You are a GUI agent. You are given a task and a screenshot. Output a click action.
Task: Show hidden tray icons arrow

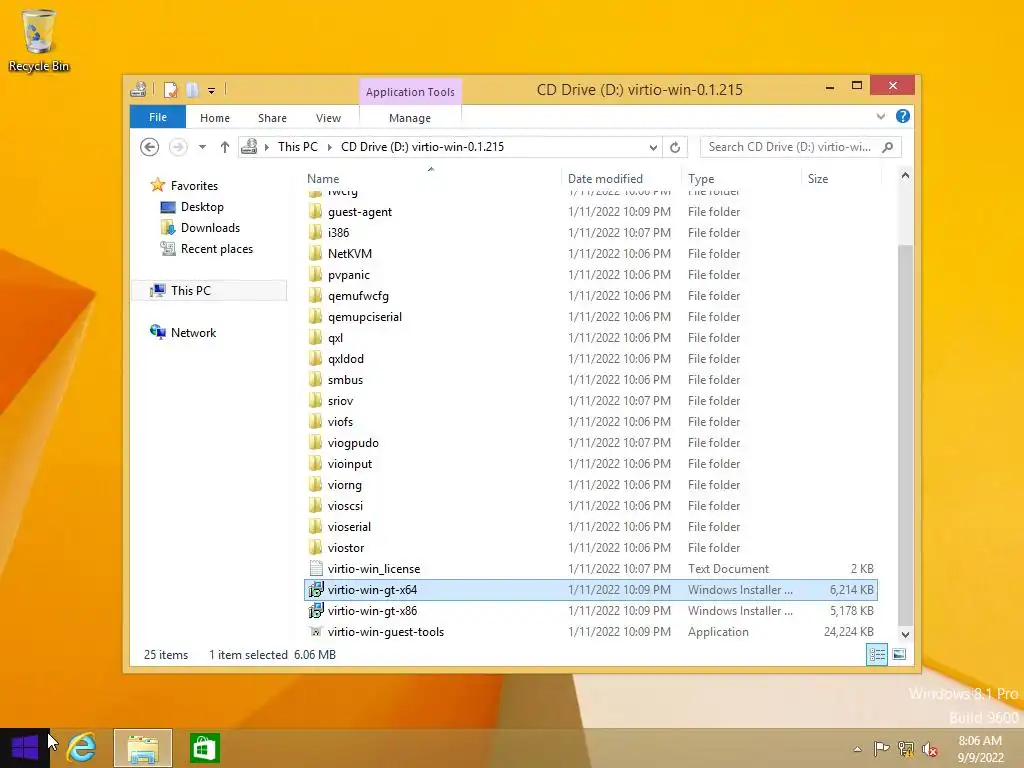[857, 749]
